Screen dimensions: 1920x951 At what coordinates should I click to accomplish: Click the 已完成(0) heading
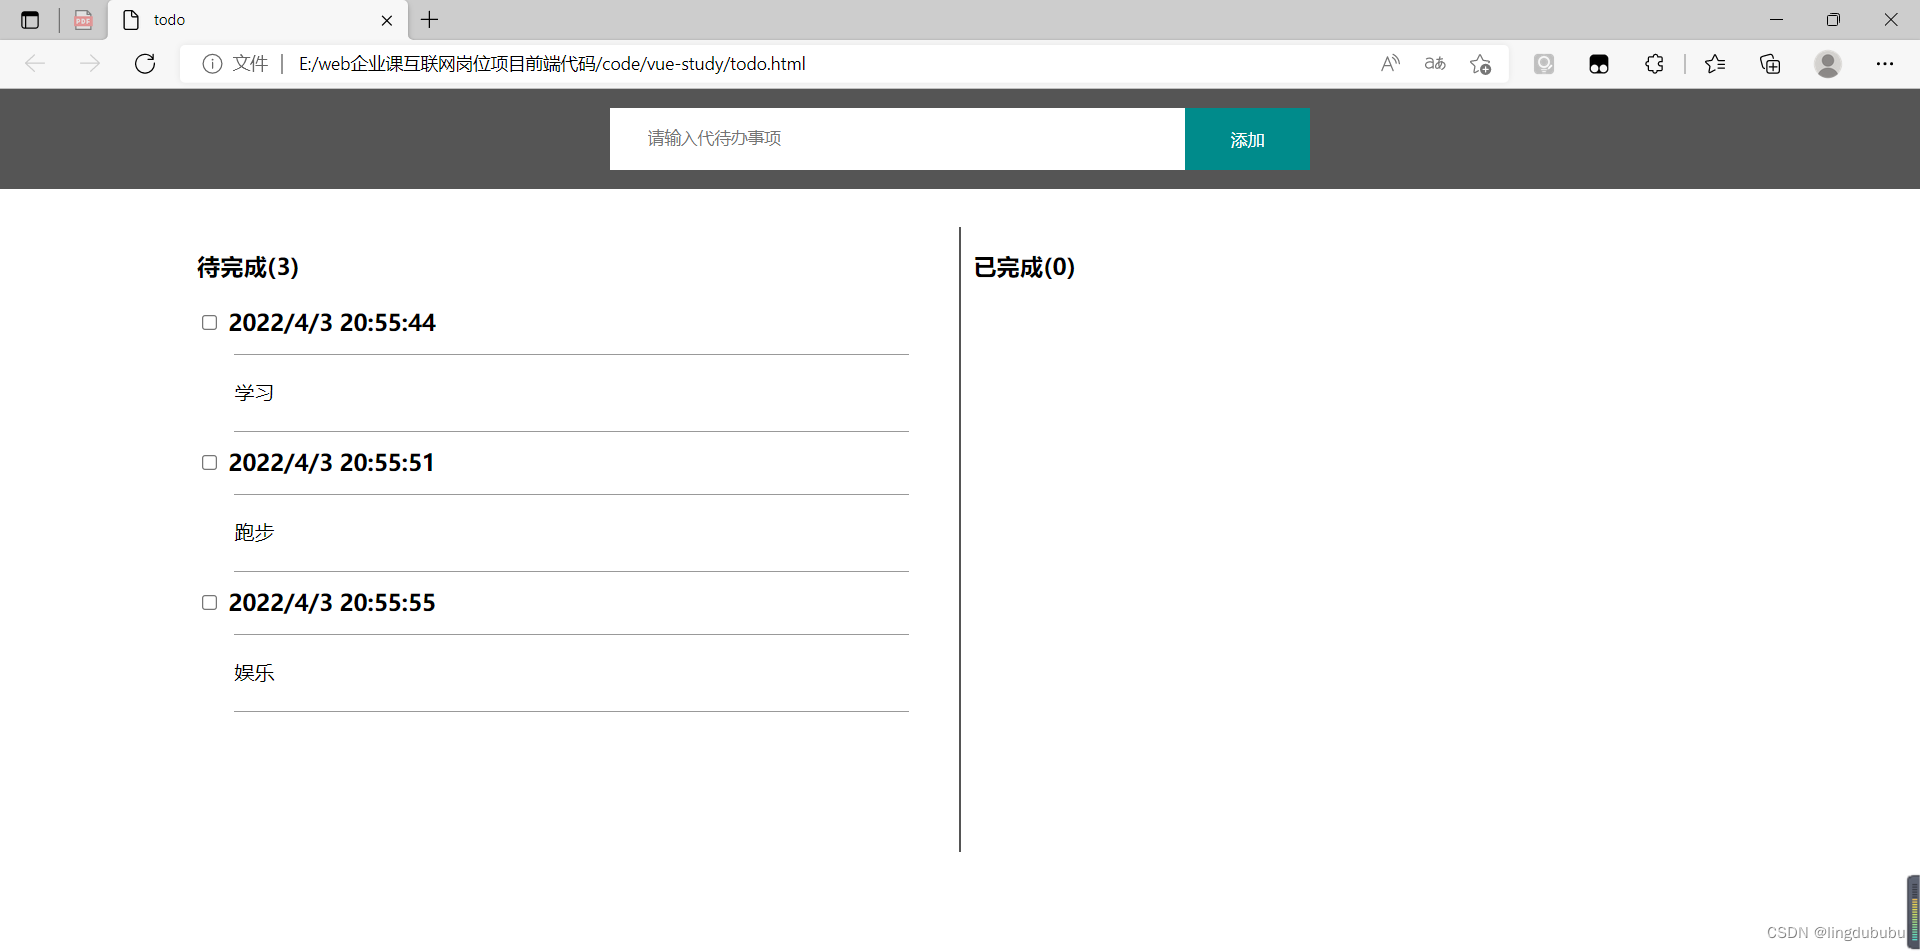pyautogui.click(x=1025, y=267)
